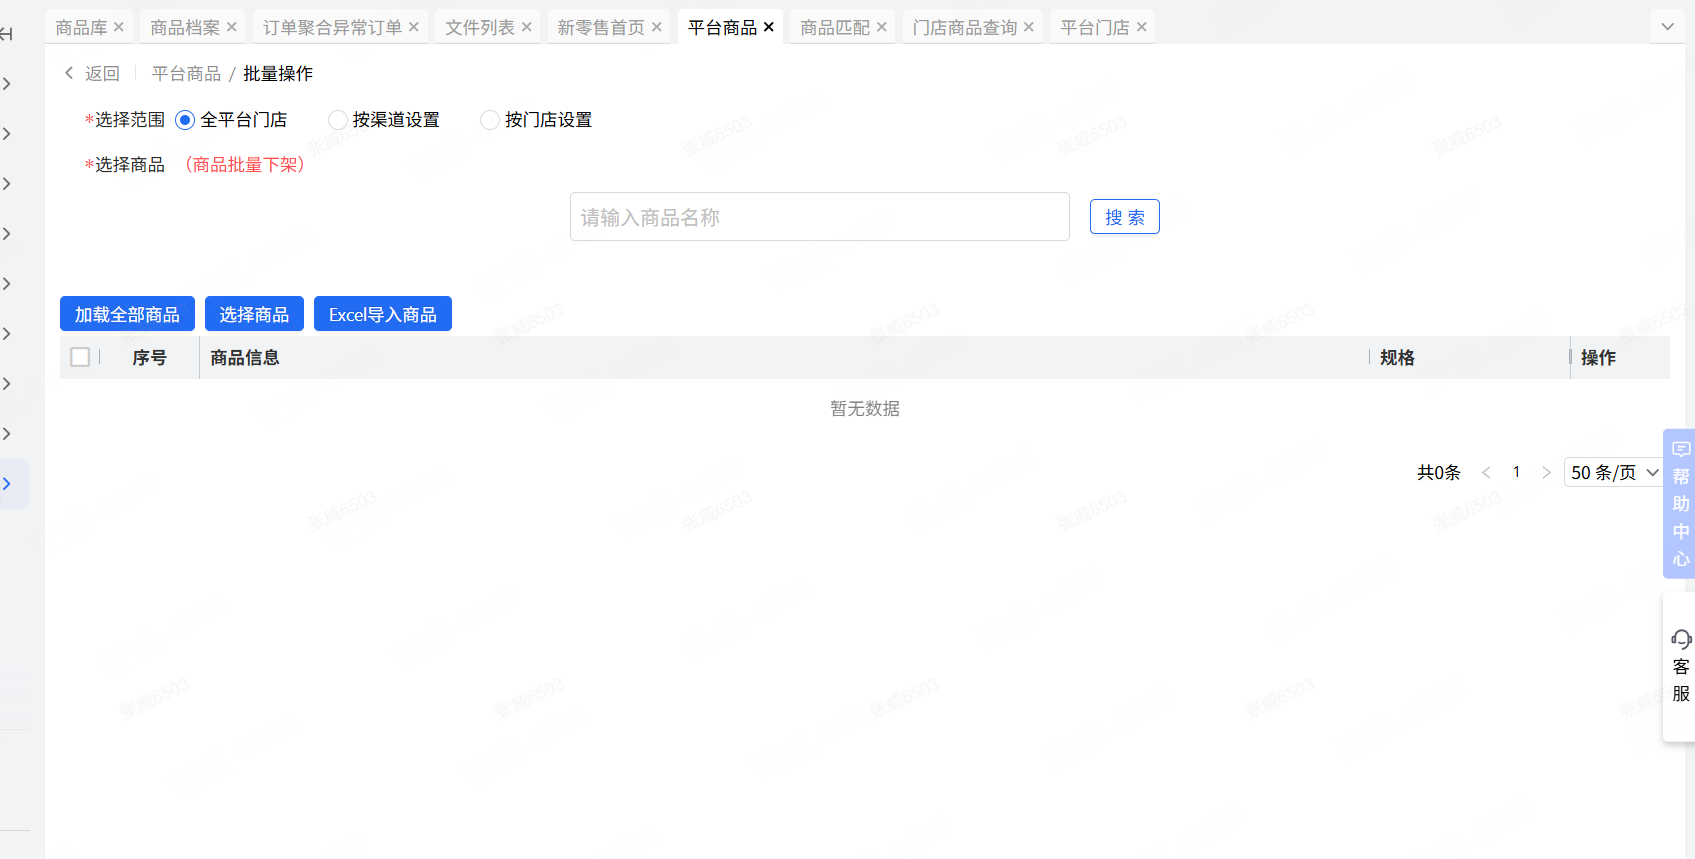Close the 商品库 tab
Viewport: 1695px width, 859px height.
pyautogui.click(x=119, y=27)
